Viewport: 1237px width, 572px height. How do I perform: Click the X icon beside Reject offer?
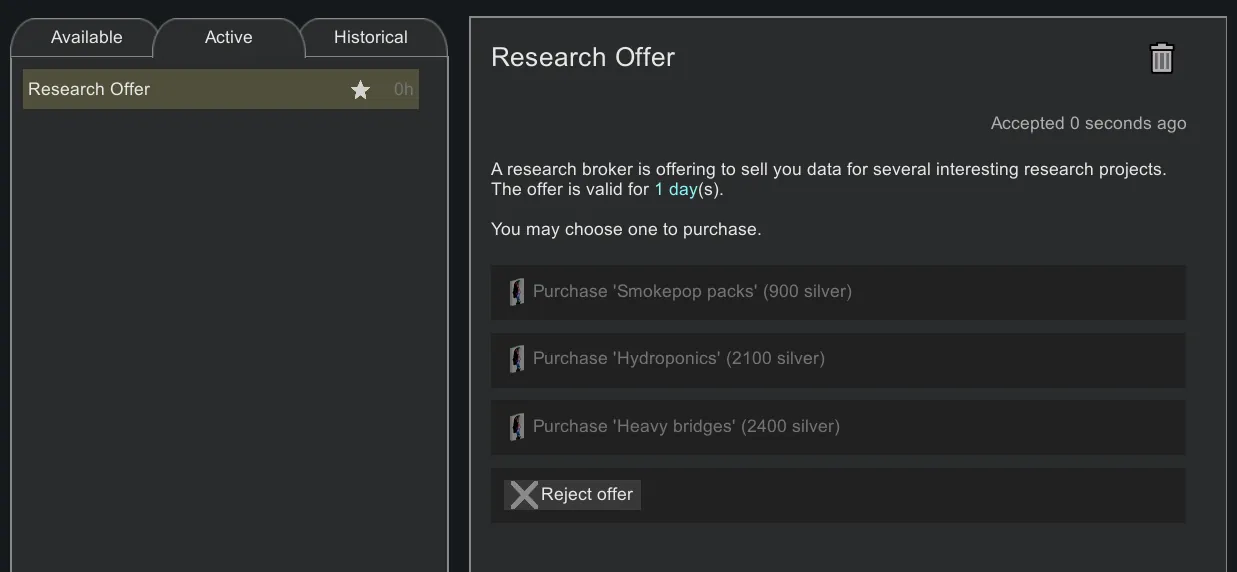[x=524, y=495]
